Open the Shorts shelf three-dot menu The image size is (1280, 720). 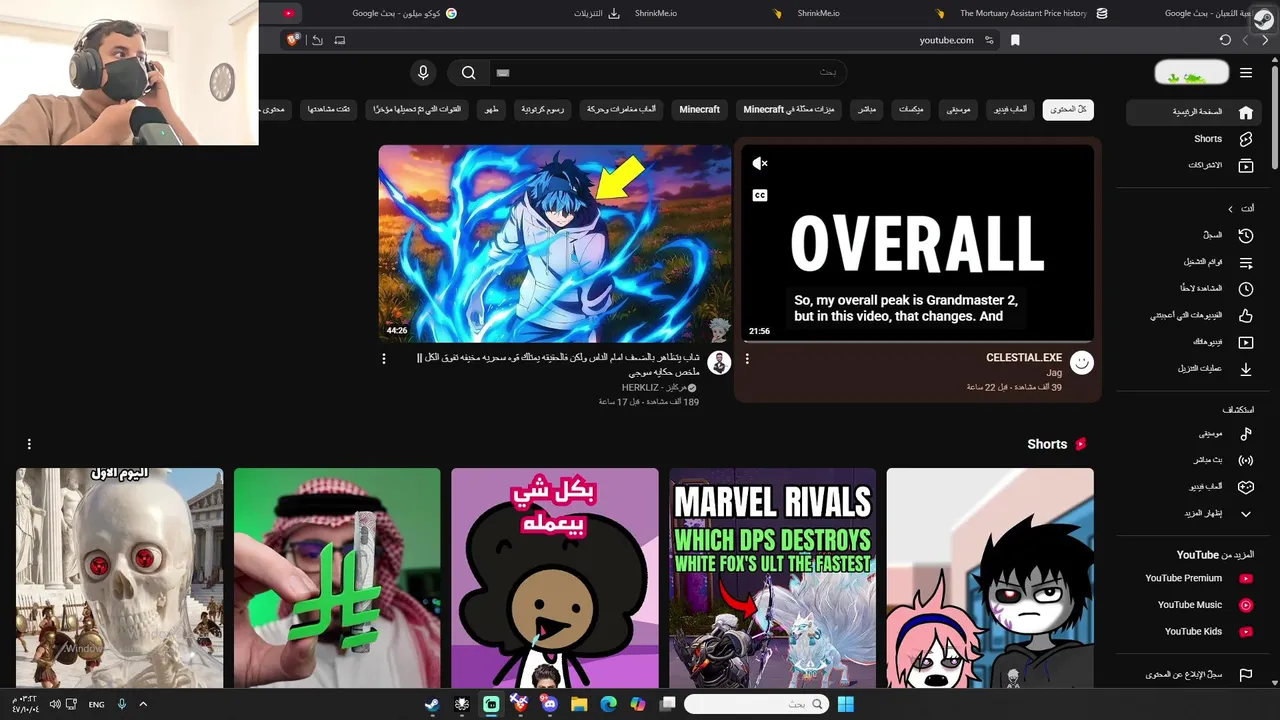[x=29, y=444]
